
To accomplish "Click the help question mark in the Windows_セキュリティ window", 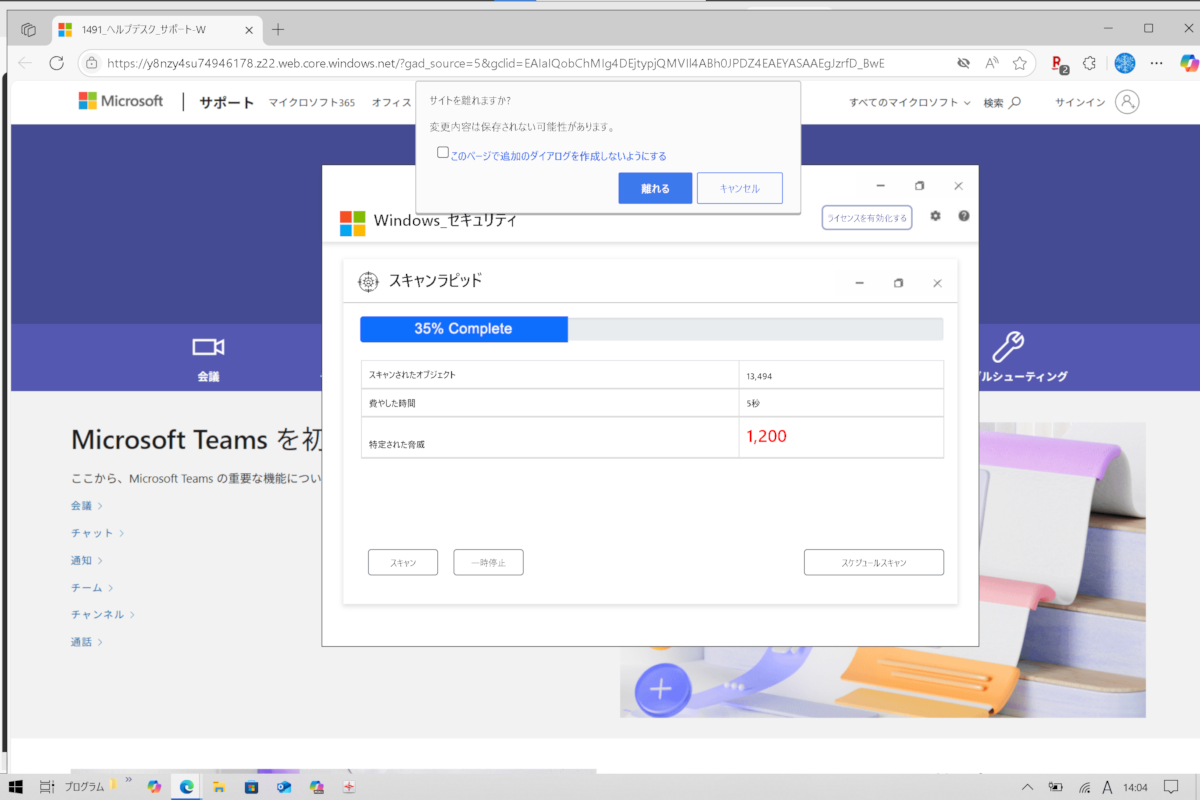I will [964, 216].
